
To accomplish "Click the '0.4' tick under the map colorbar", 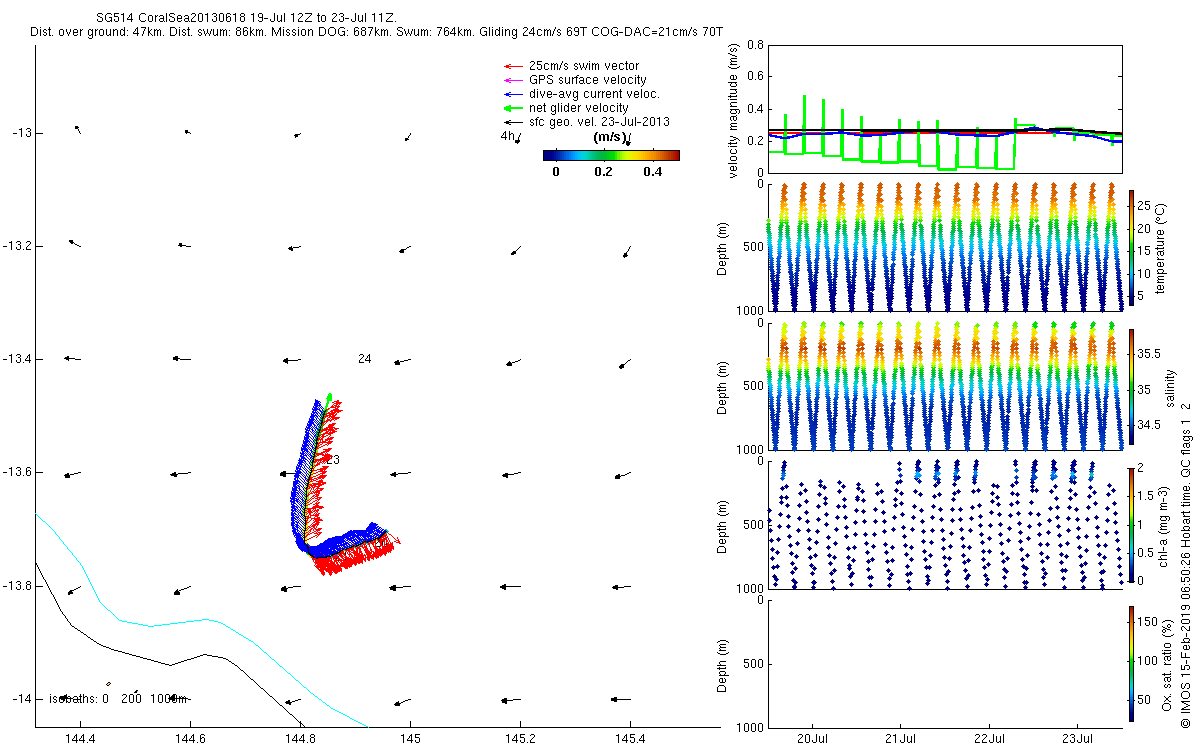I will click(653, 171).
